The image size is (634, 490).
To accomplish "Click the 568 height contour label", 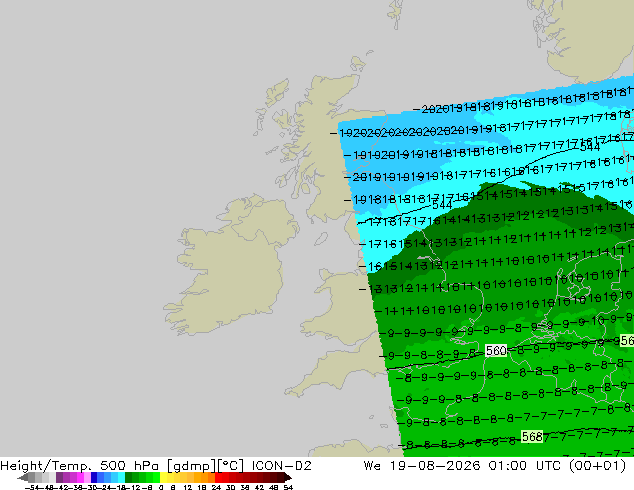I will coord(532,437).
